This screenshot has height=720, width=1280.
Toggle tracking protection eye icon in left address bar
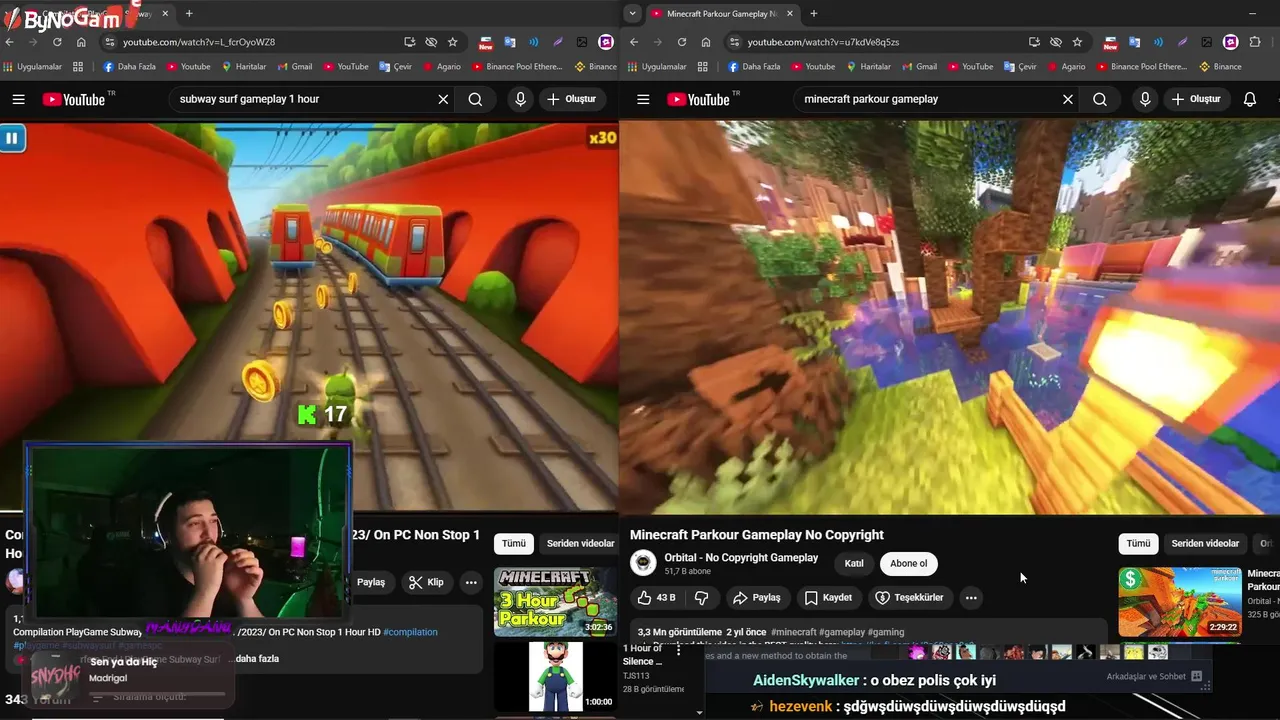431,42
